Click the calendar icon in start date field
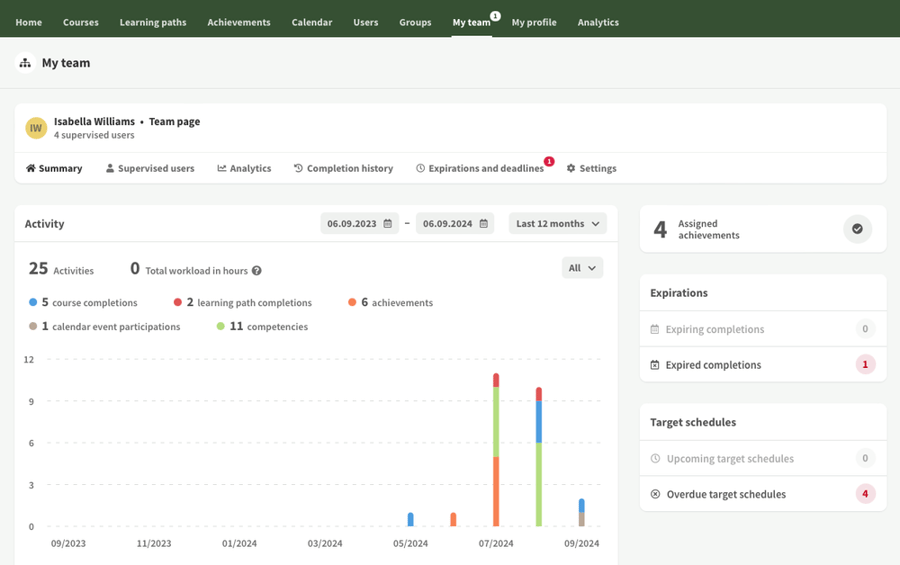 point(388,223)
